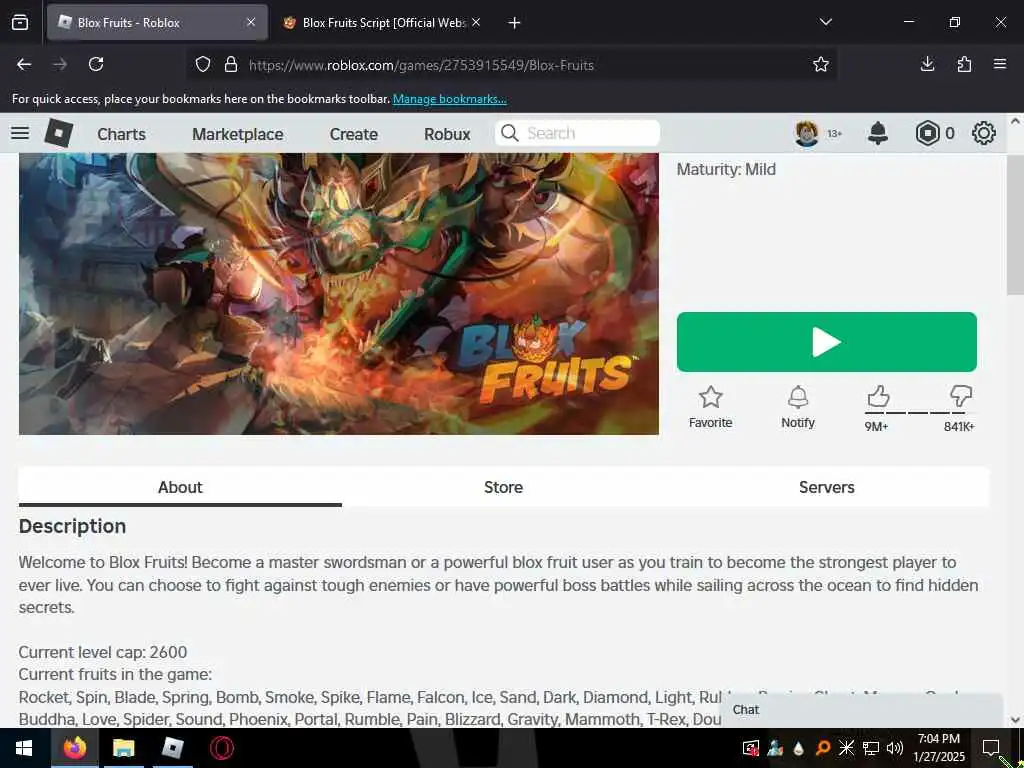Select the About tab
The image size is (1024, 768).
(x=180, y=487)
